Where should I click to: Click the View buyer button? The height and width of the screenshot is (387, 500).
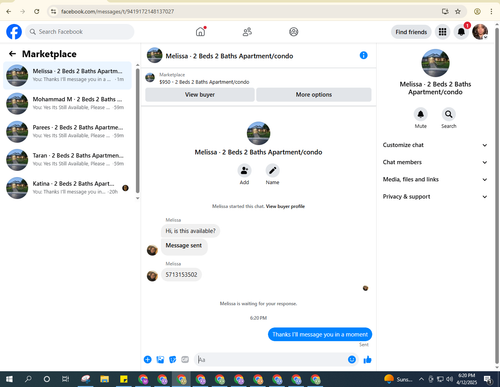click(200, 95)
